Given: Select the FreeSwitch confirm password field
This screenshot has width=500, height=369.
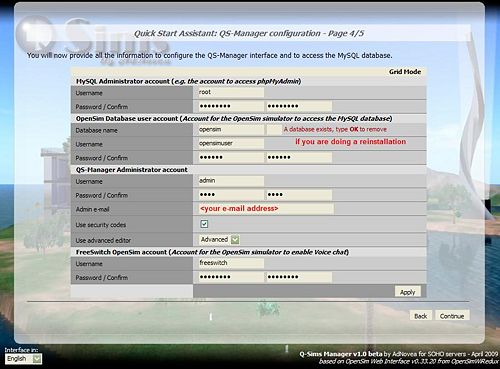Looking at the screenshot, I should pos(299,277).
